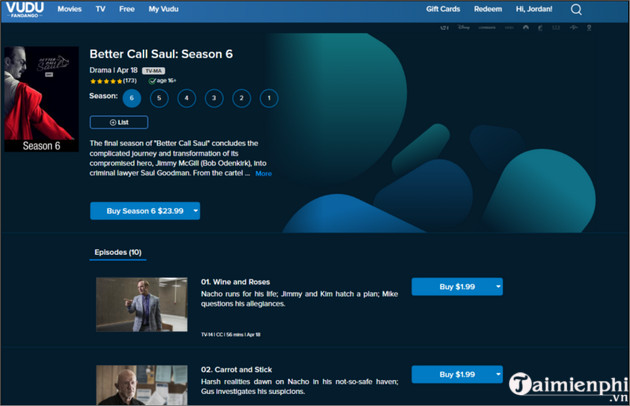
Task: Click the TV-MA rating badge
Action: [153, 71]
